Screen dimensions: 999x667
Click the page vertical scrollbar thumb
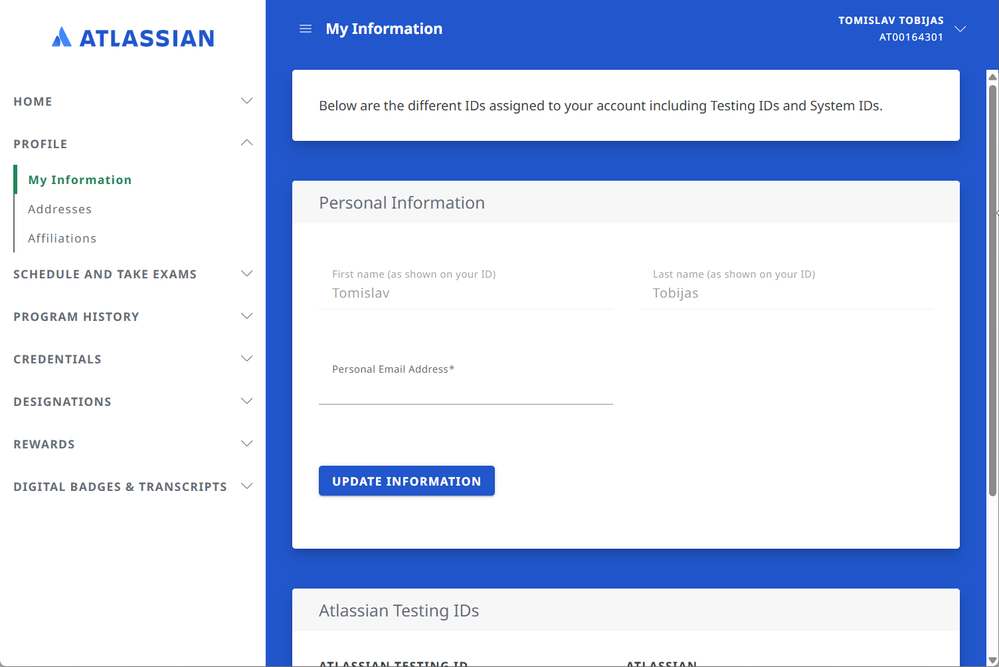[993, 290]
